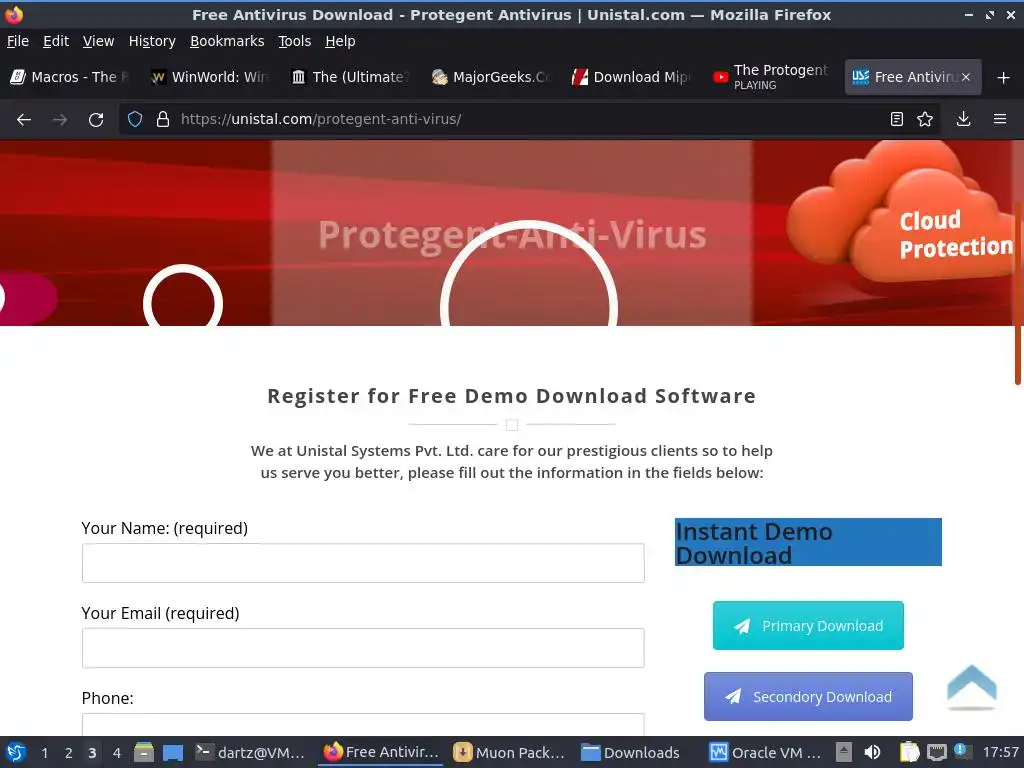Open Downloads folder taskbar item
The image size is (1024, 768).
point(631,753)
